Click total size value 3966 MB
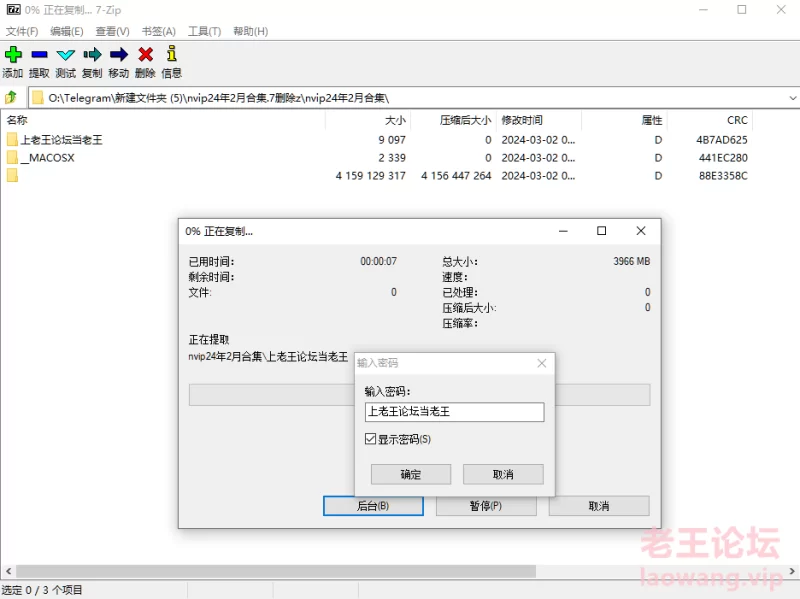Viewport: 800px width, 599px height. 632,261
